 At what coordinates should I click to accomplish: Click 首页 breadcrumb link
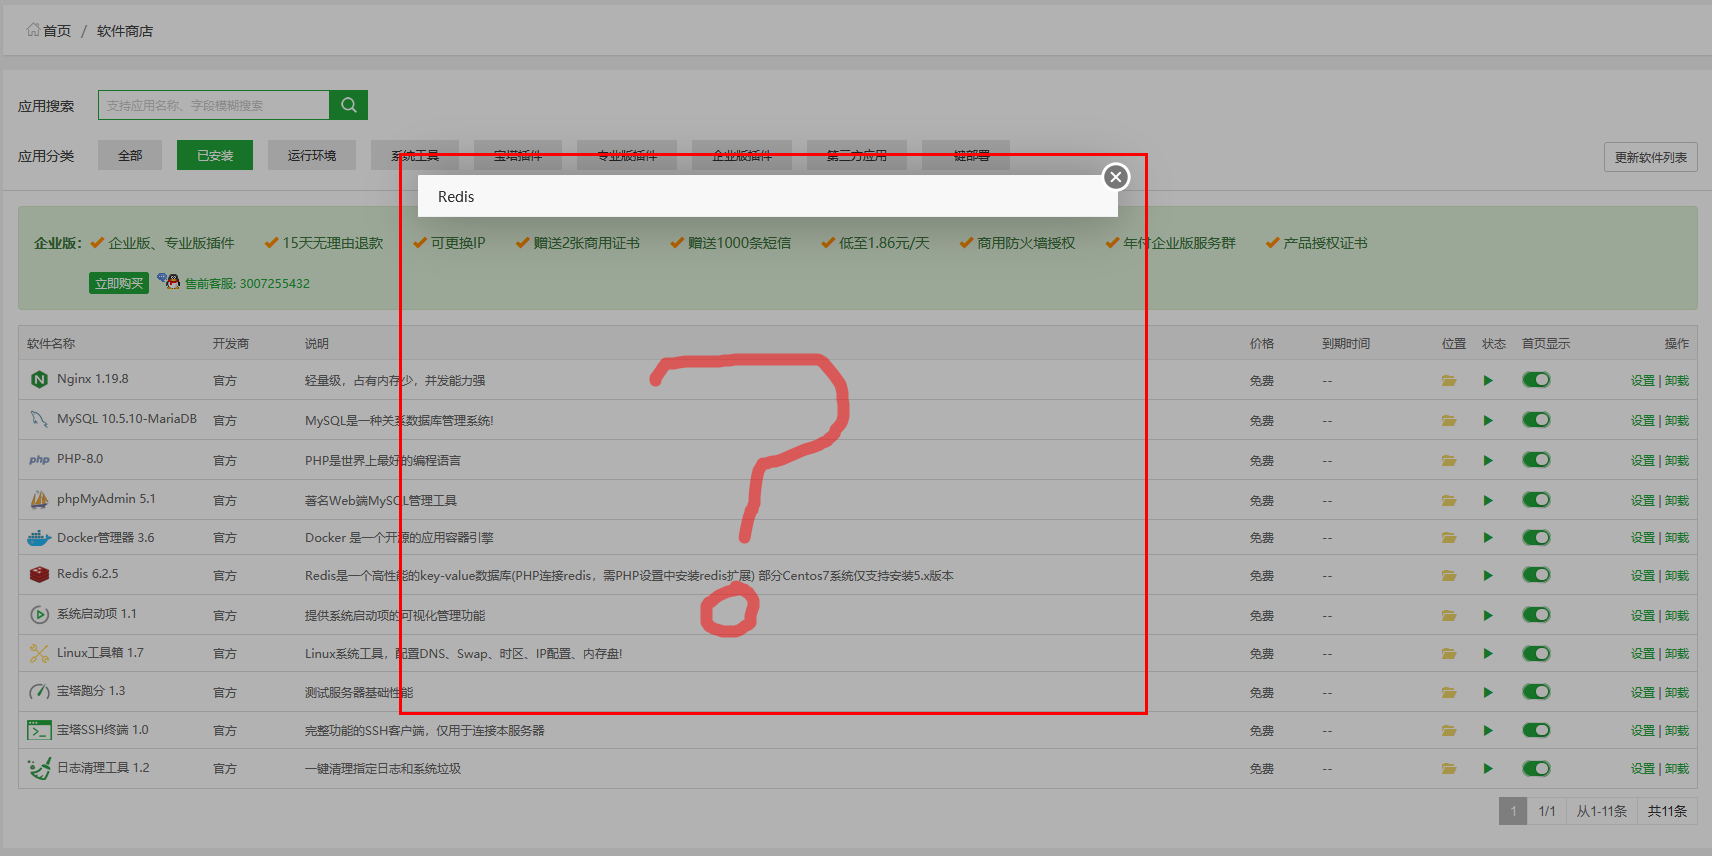coord(57,31)
